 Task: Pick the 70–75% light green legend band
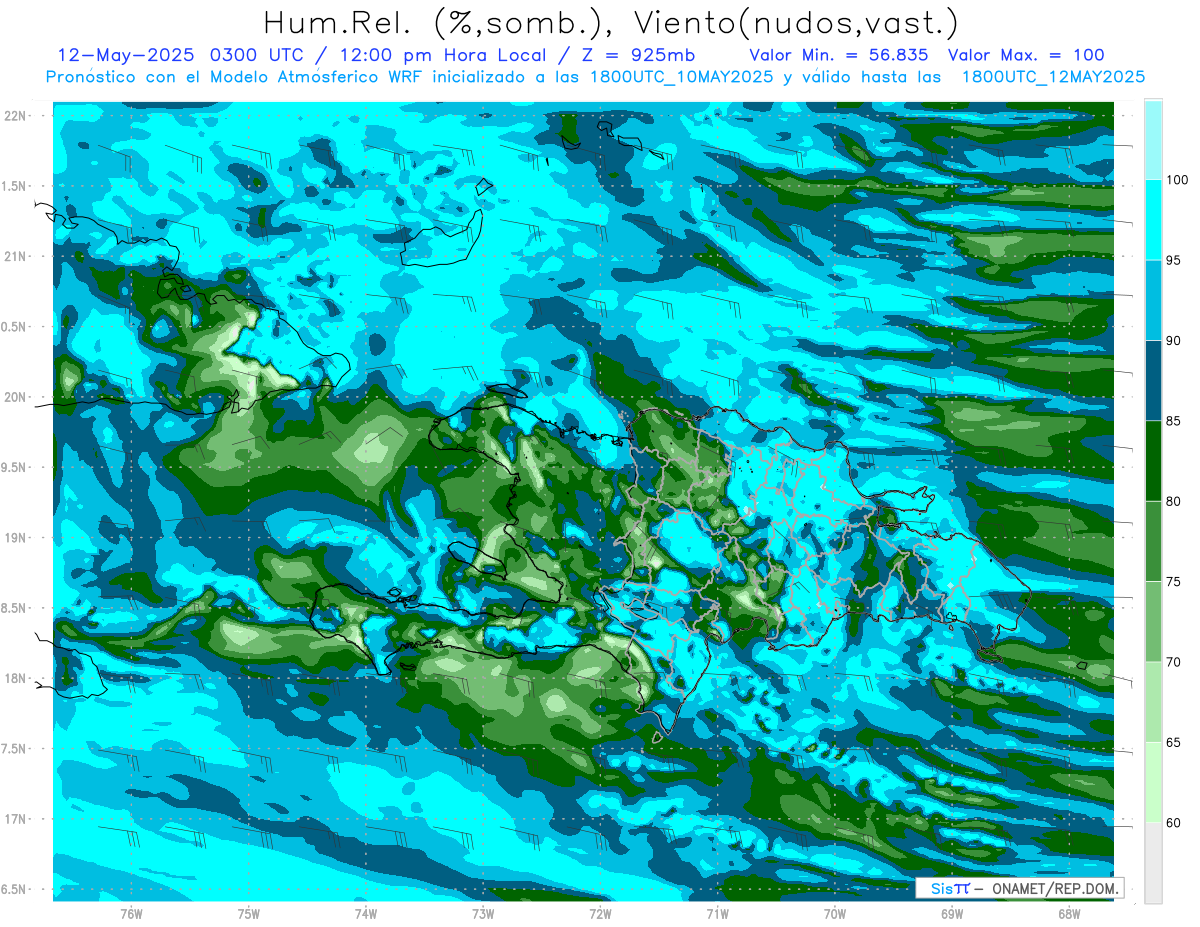click(1153, 622)
